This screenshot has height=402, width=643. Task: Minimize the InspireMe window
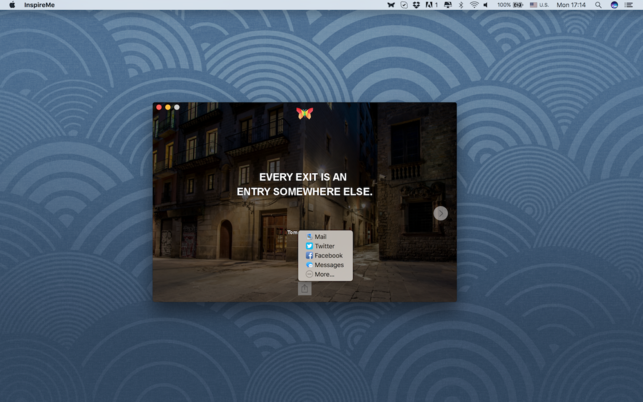[x=168, y=107]
